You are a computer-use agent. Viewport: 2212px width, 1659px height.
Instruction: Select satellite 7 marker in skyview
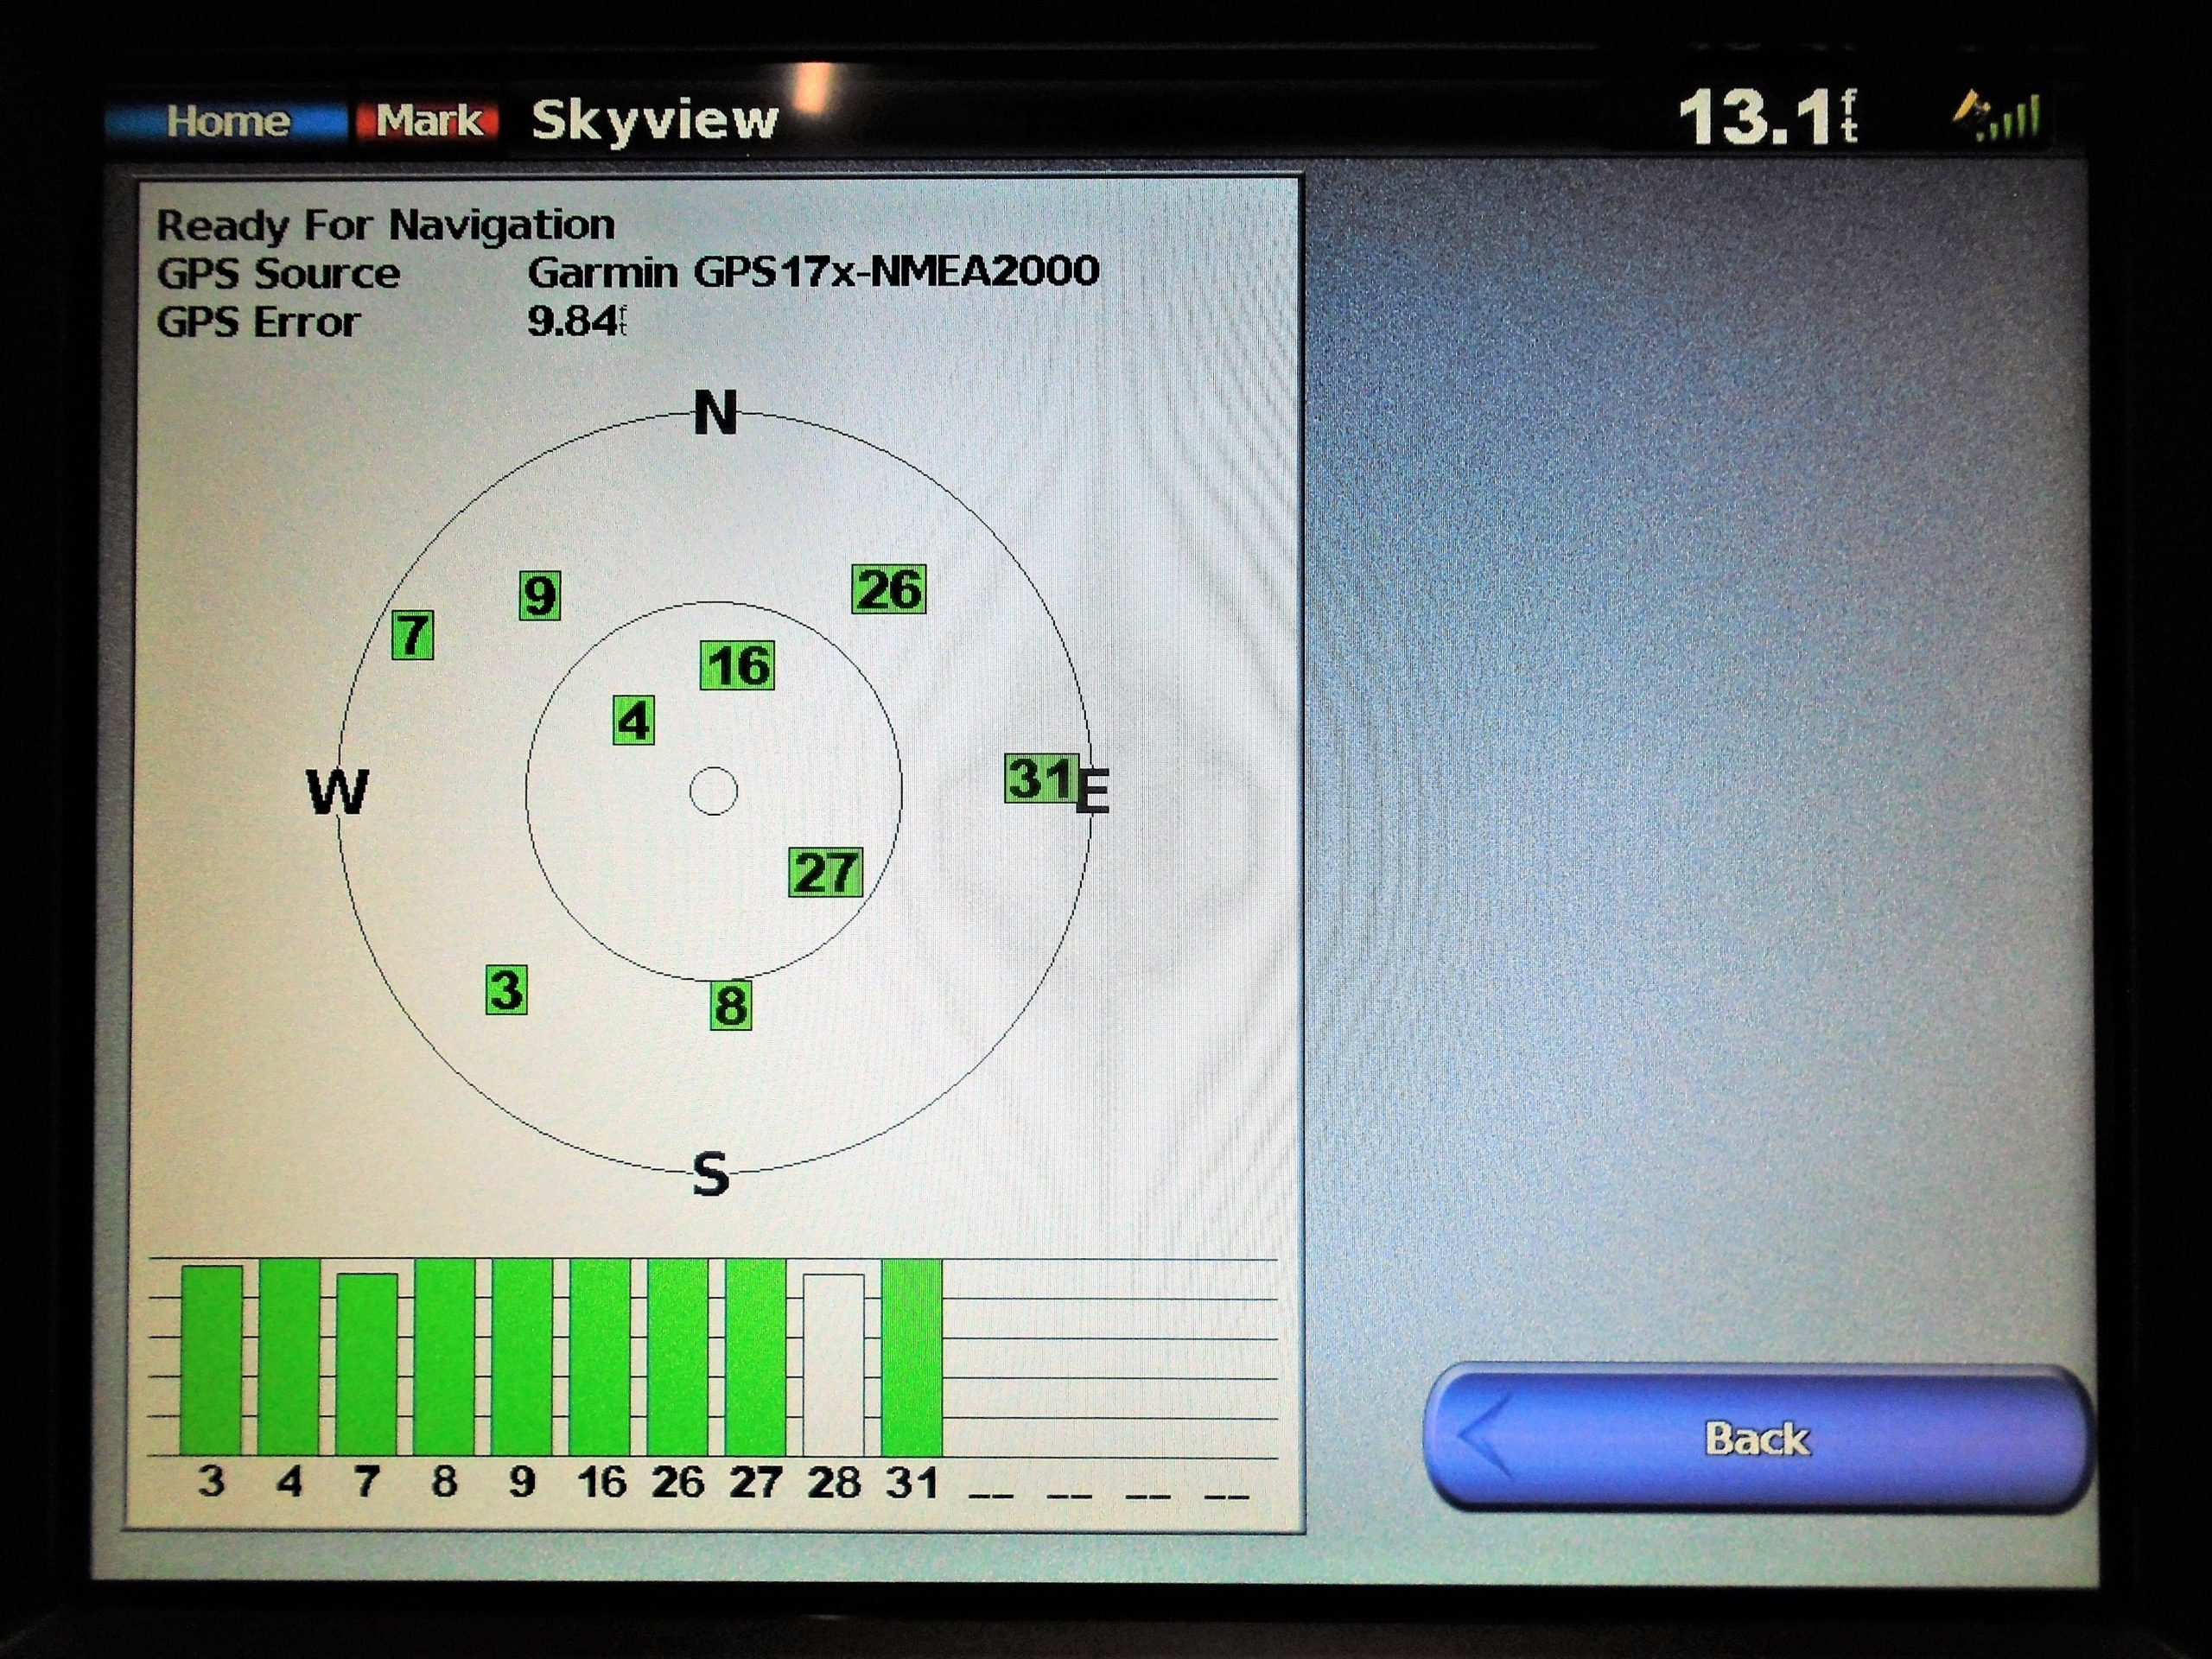tap(413, 635)
